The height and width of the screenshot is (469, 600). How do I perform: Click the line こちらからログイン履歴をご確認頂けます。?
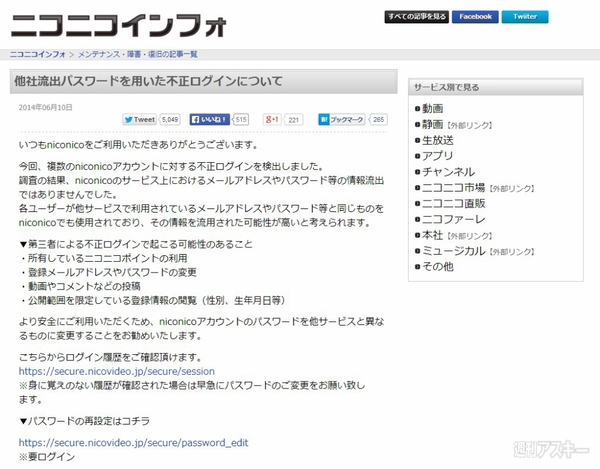click(111, 357)
